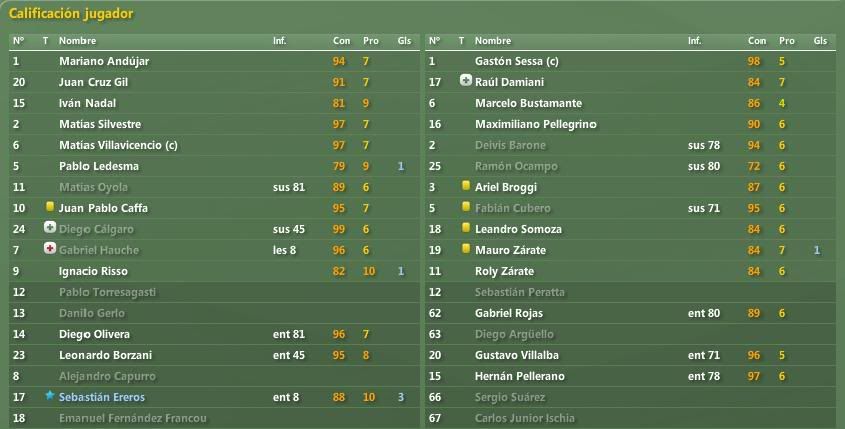Select Sebastián Ereros player name
Viewport: 845px width, 429px height.
[102, 397]
